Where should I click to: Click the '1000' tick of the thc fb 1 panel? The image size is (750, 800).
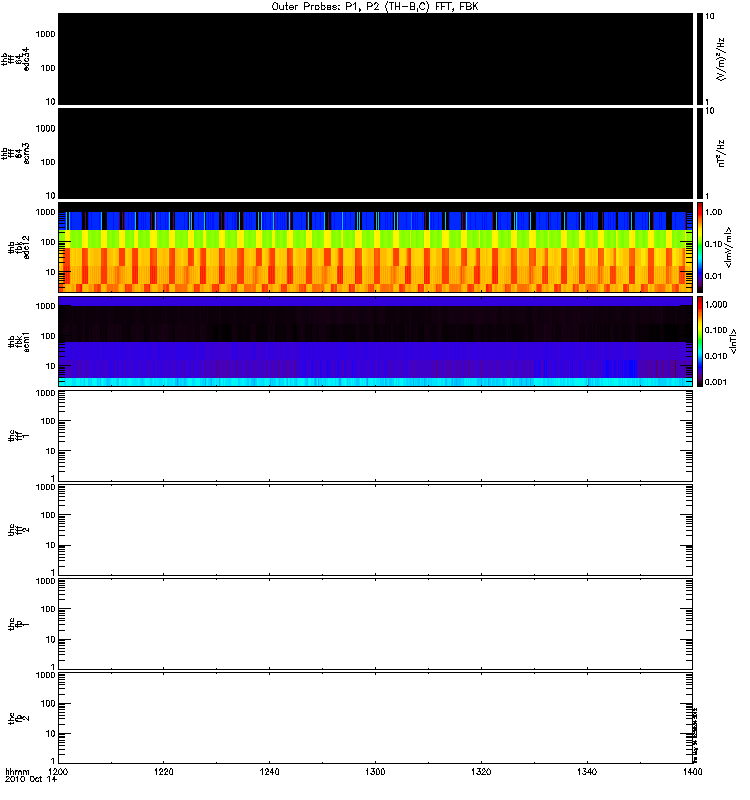(45, 581)
